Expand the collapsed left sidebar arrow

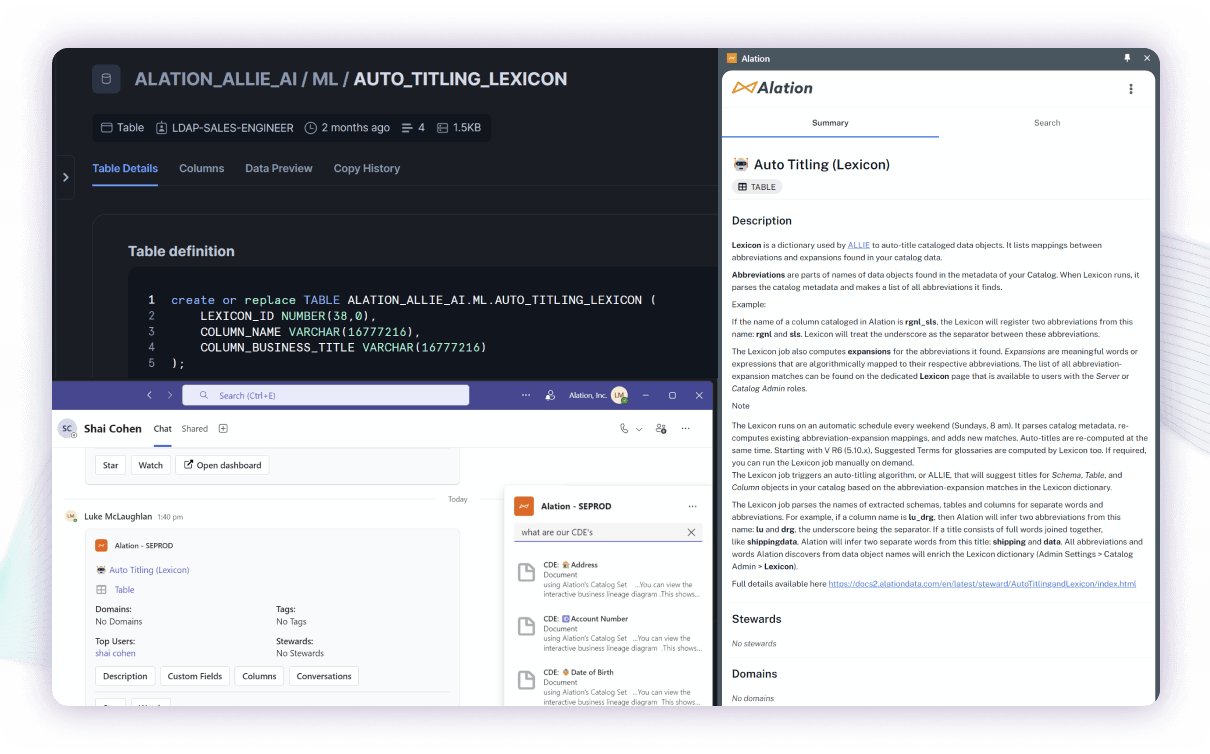[x=65, y=176]
